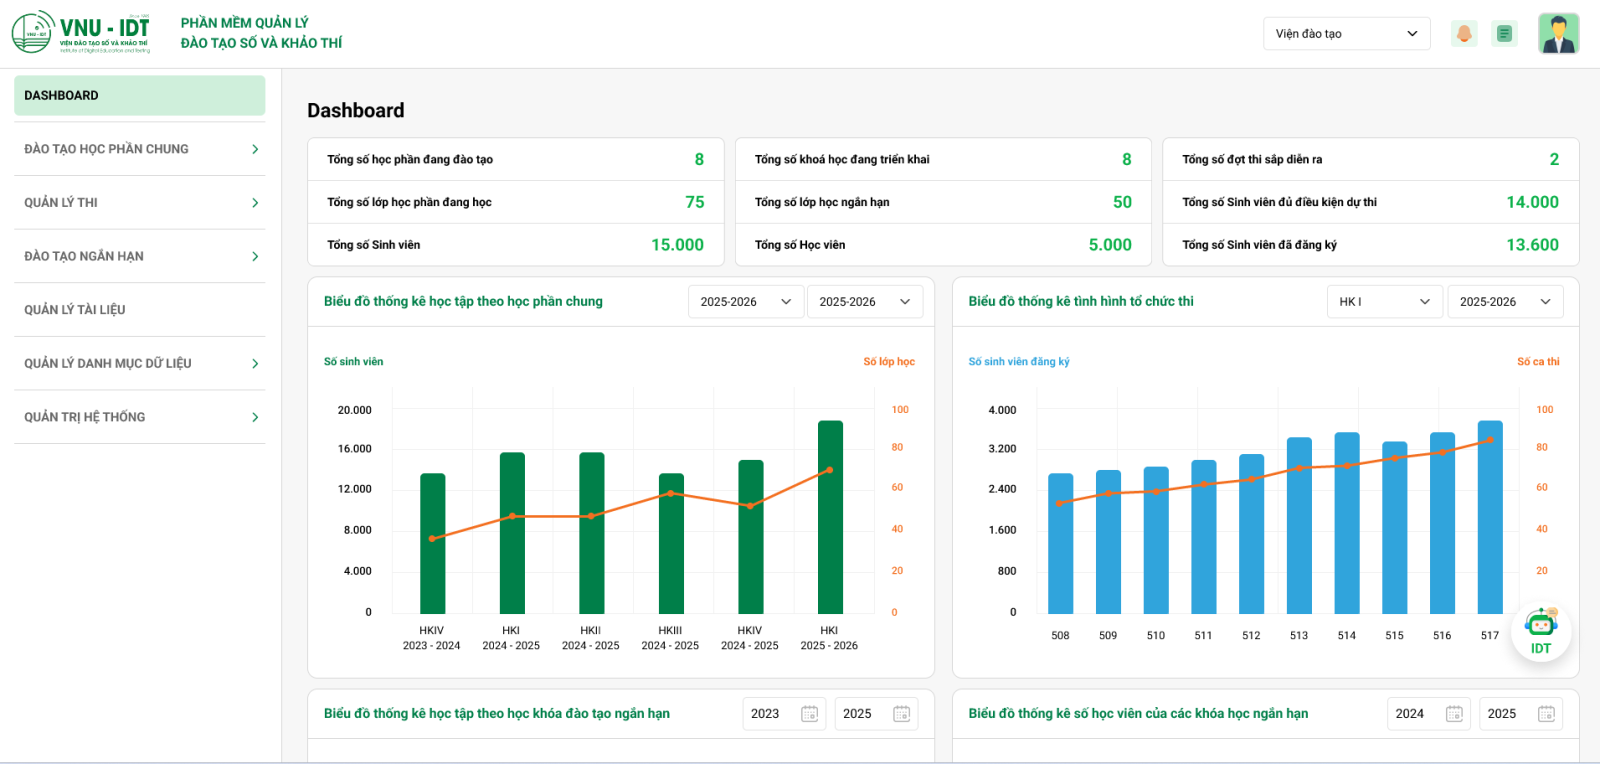Screen dimensions: 1600x764
Task: Expand the ĐÀO TẠO HỌC PHẦN CHUNG menu
Action: point(139,149)
